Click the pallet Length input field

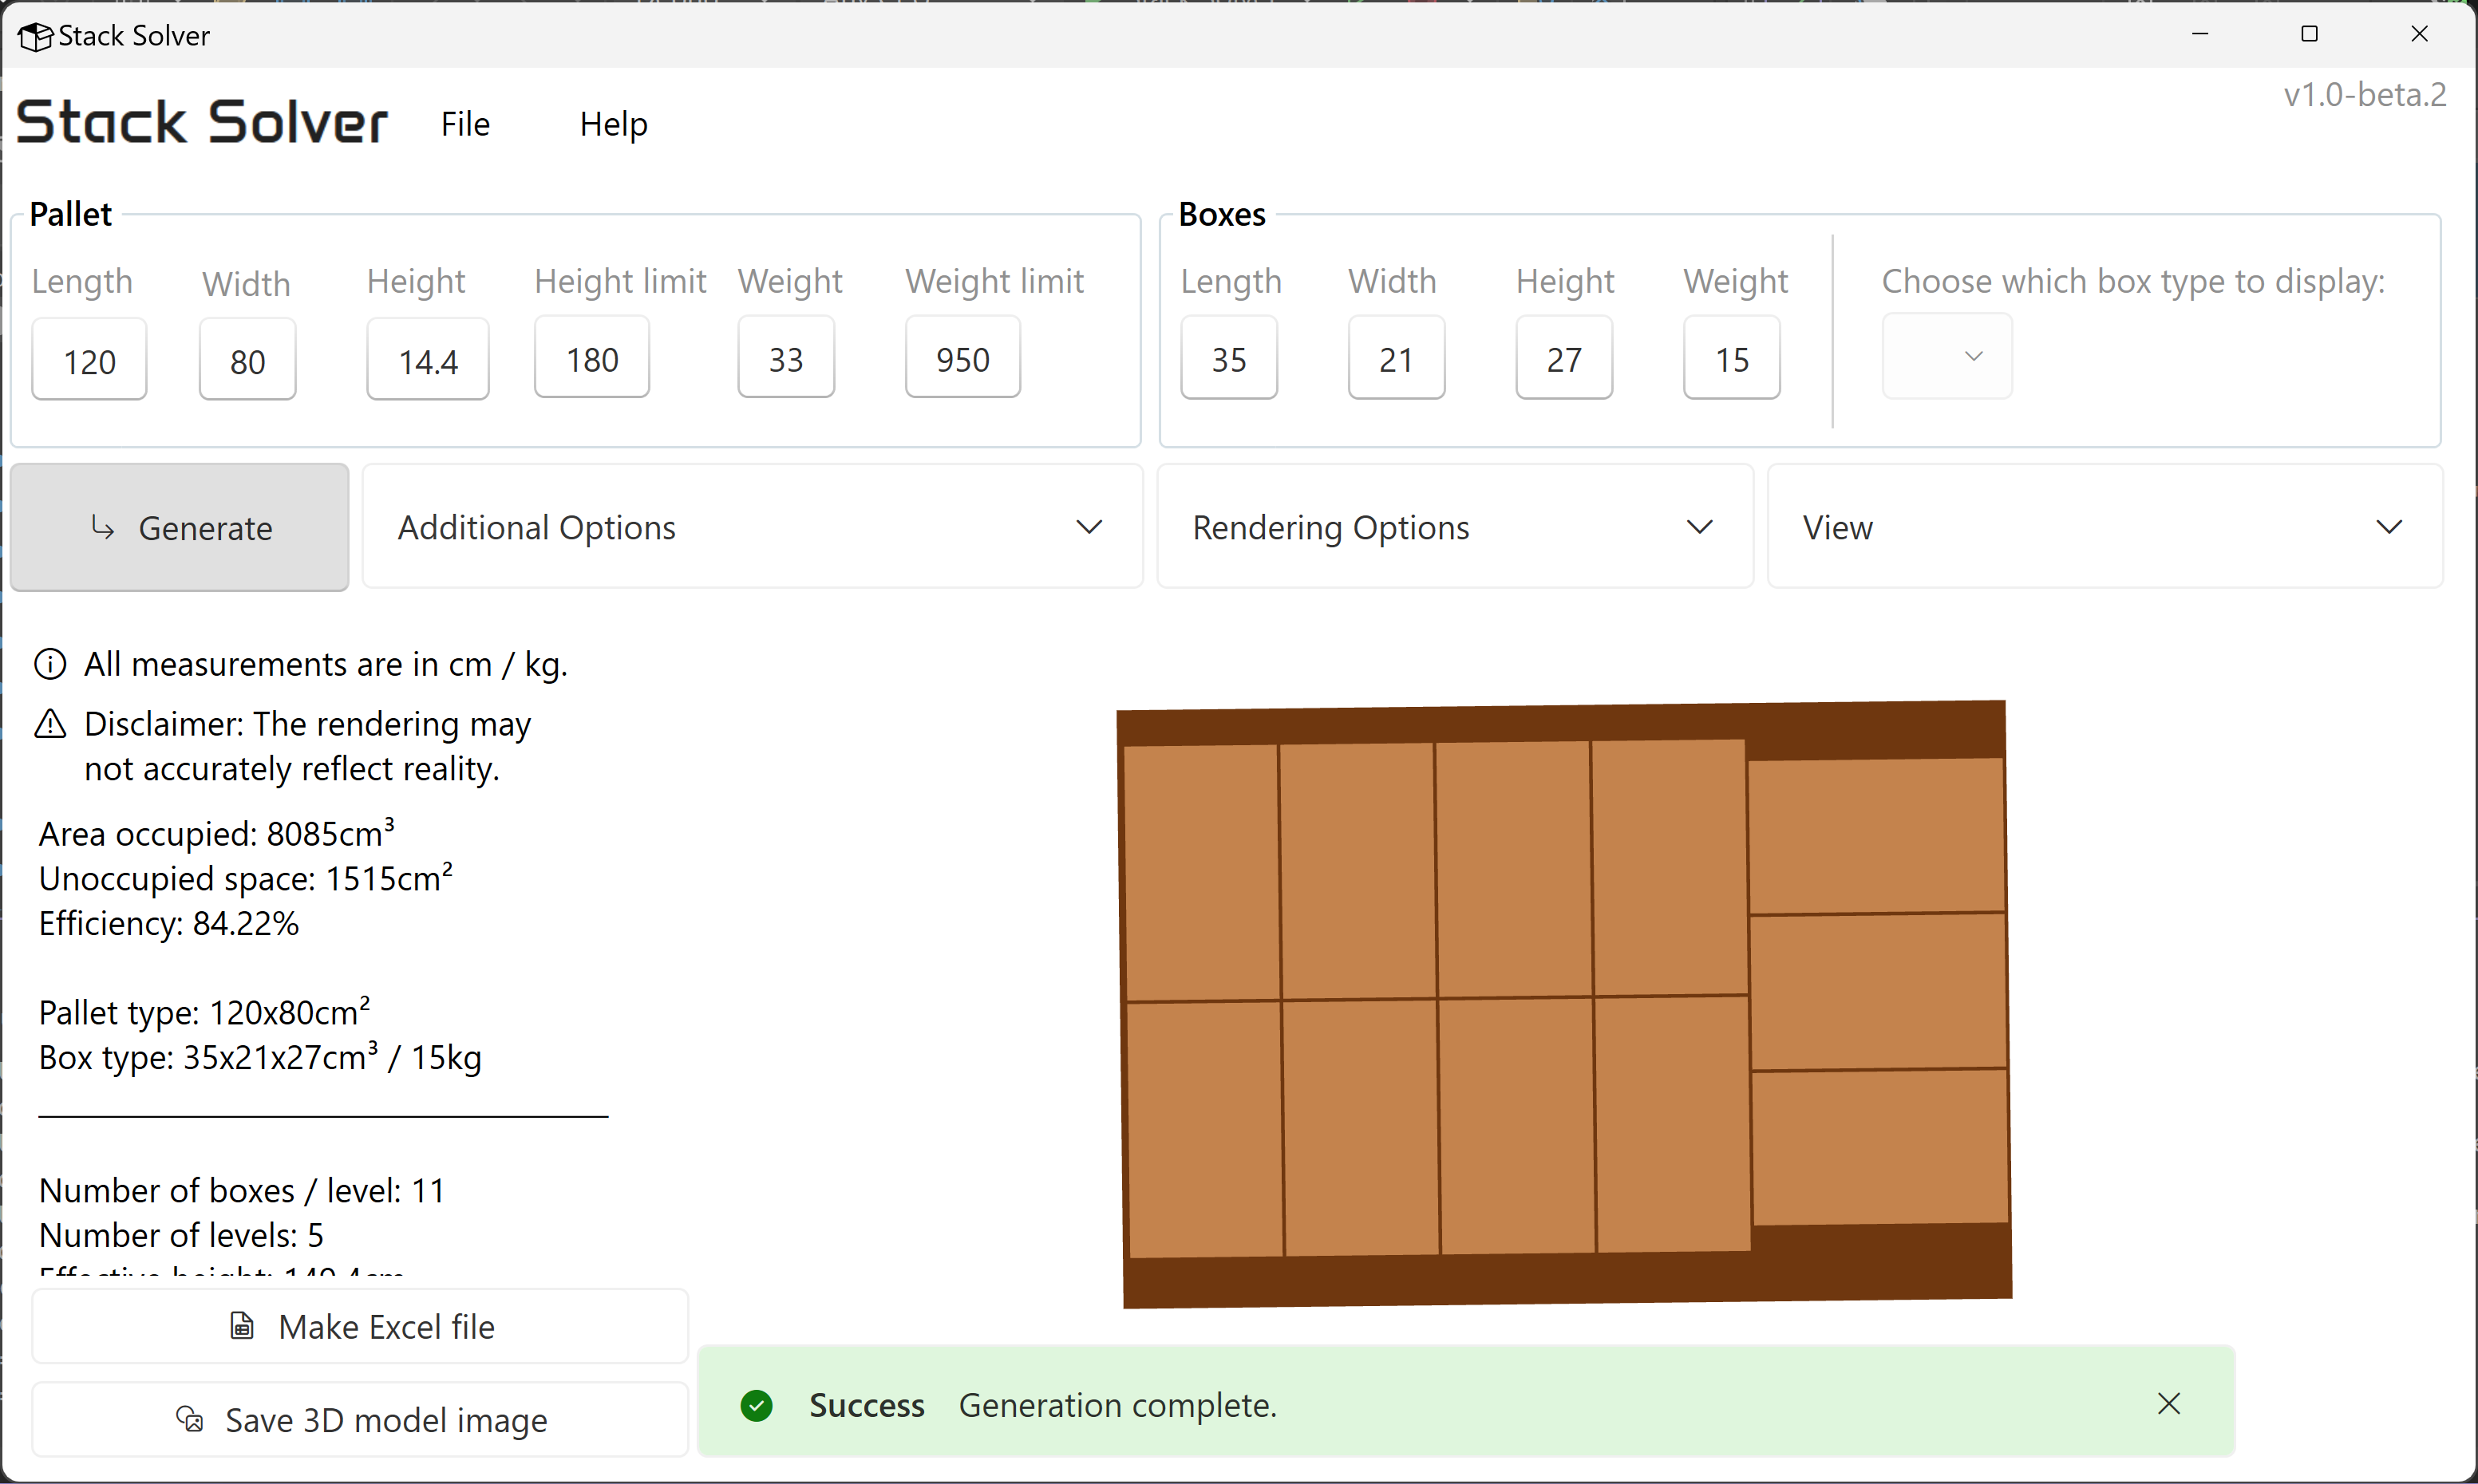tap(89, 361)
